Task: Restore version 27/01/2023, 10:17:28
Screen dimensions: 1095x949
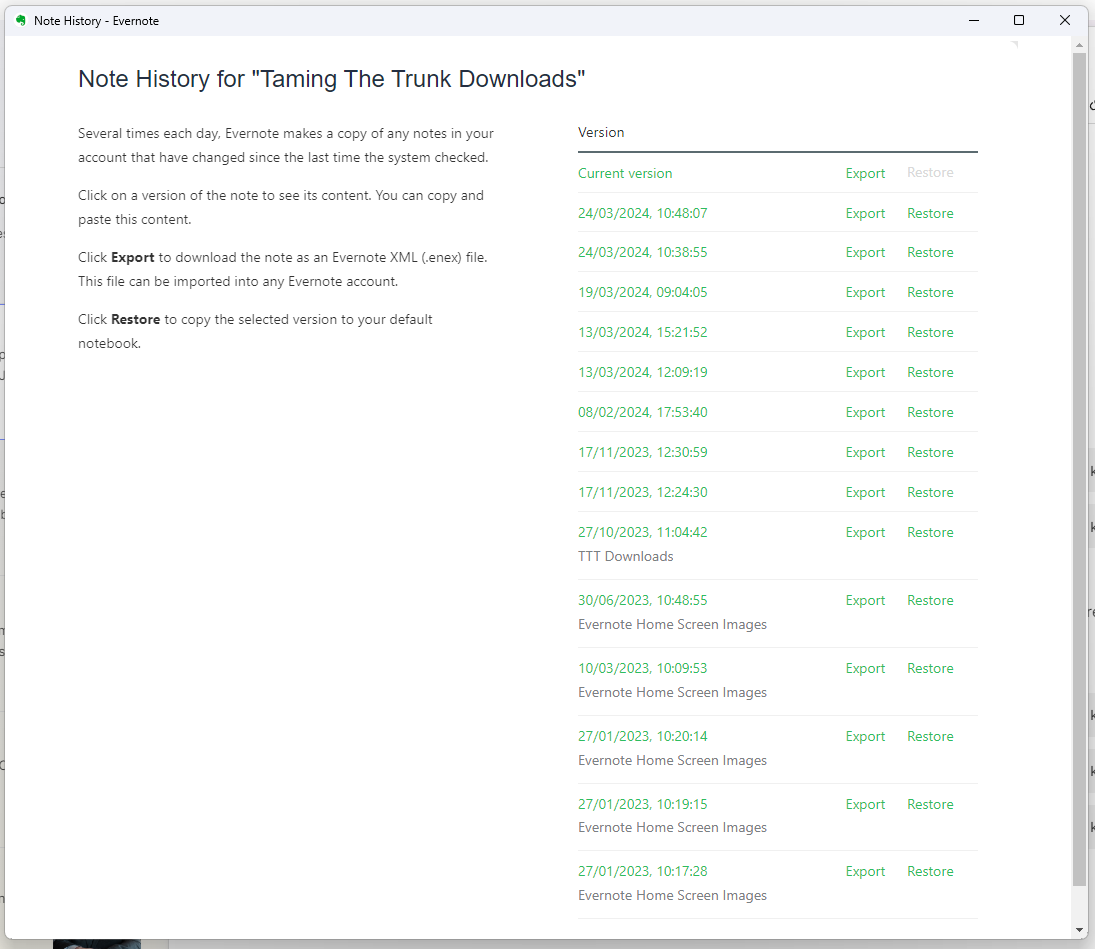Action: tap(929, 871)
